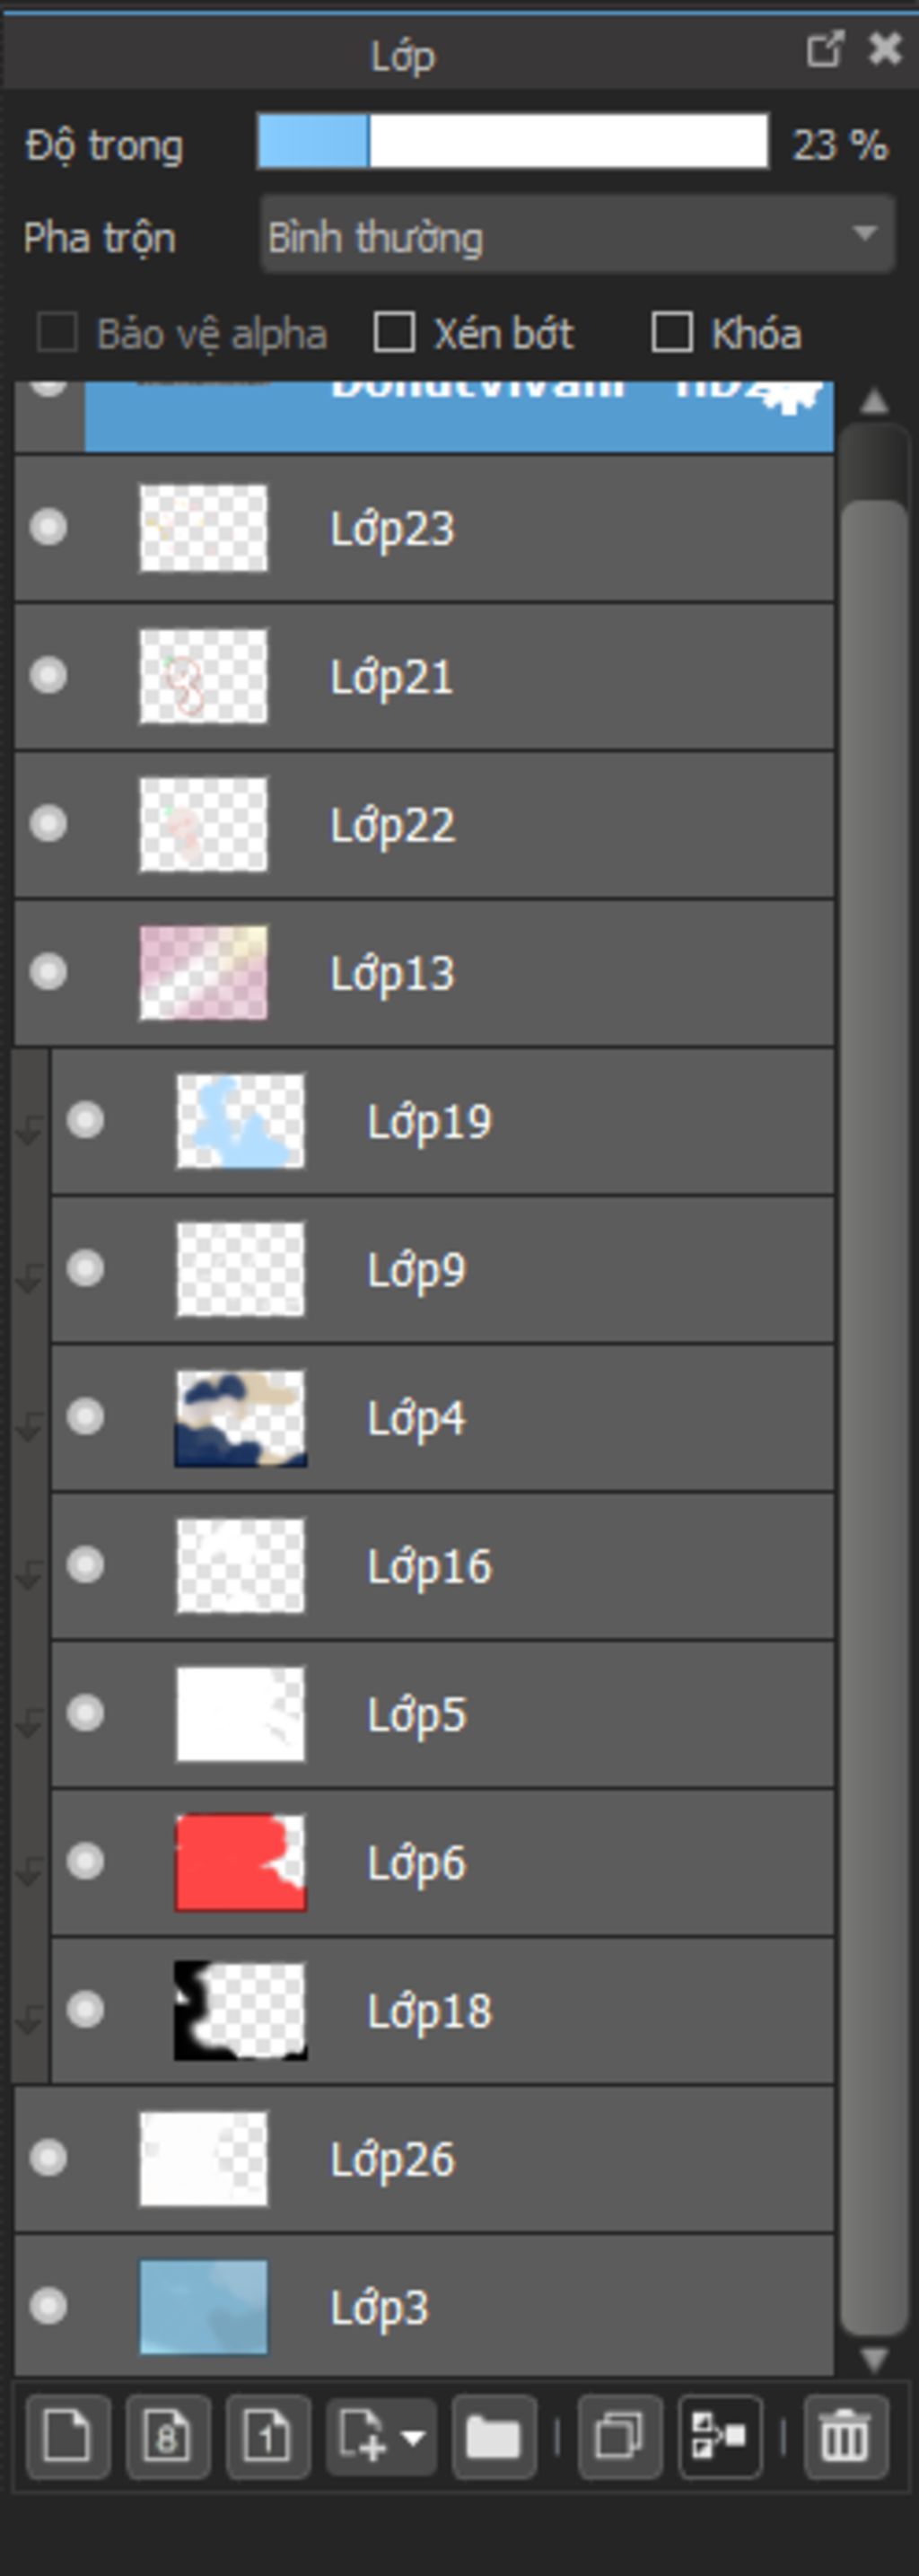Select the Lớp26 layer
919x2576 pixels.
(425, 2159)
